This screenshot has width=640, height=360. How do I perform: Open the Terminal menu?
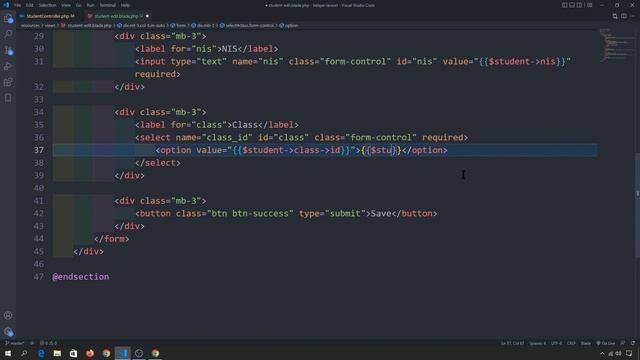point(108,5)
